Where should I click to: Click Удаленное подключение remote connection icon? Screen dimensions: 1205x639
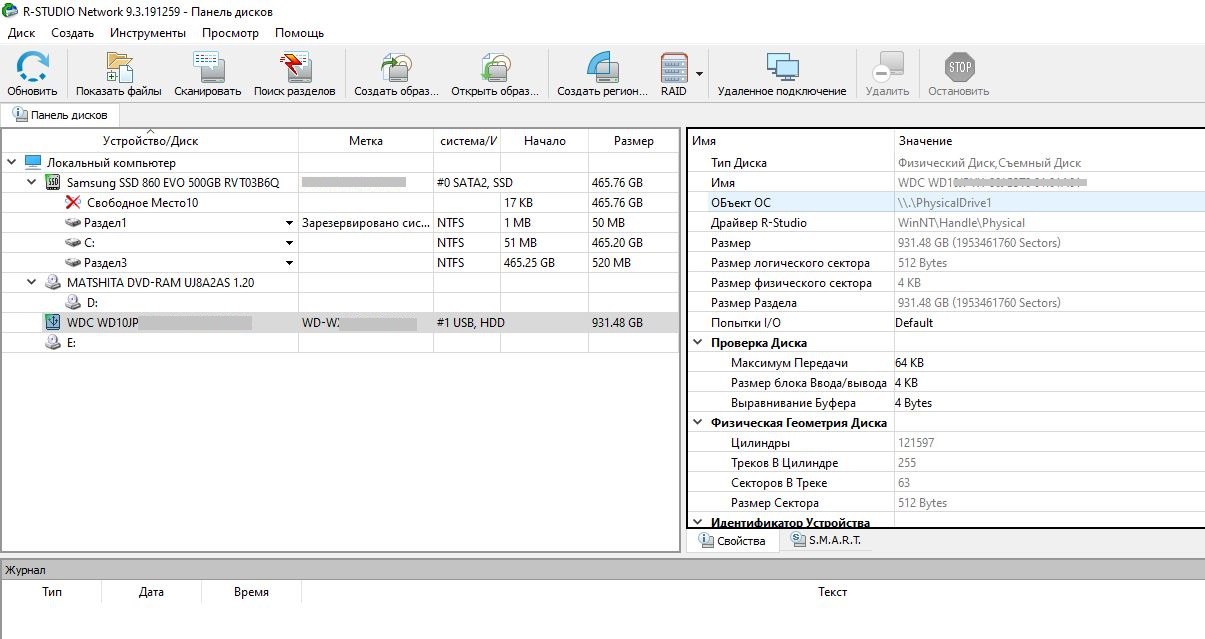pos(782,67)
